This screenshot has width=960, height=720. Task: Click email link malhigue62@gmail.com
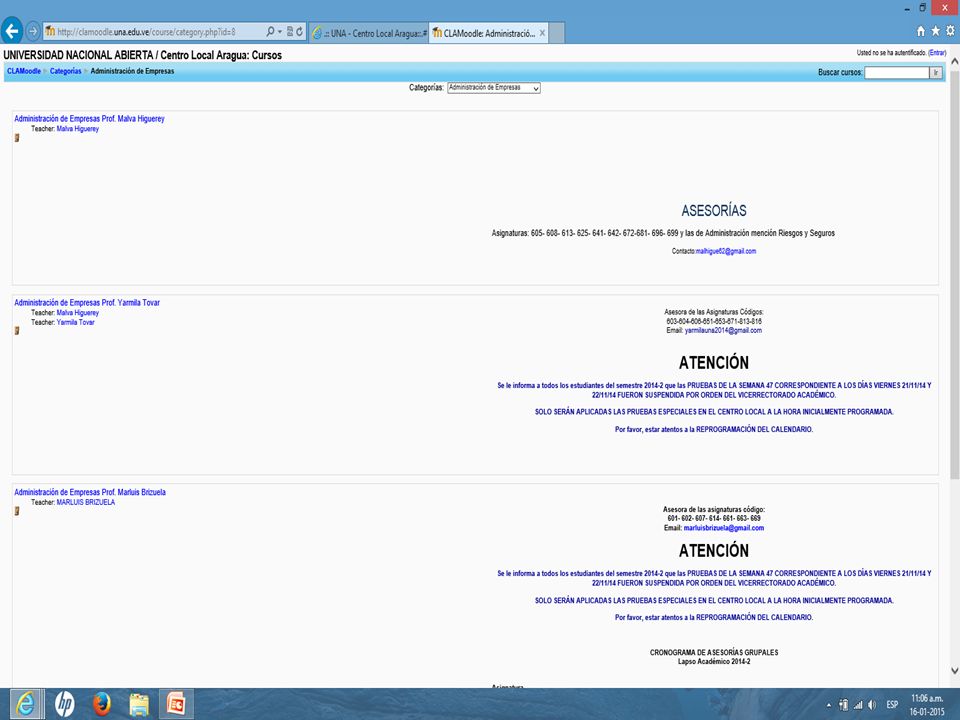click(726, 251)
